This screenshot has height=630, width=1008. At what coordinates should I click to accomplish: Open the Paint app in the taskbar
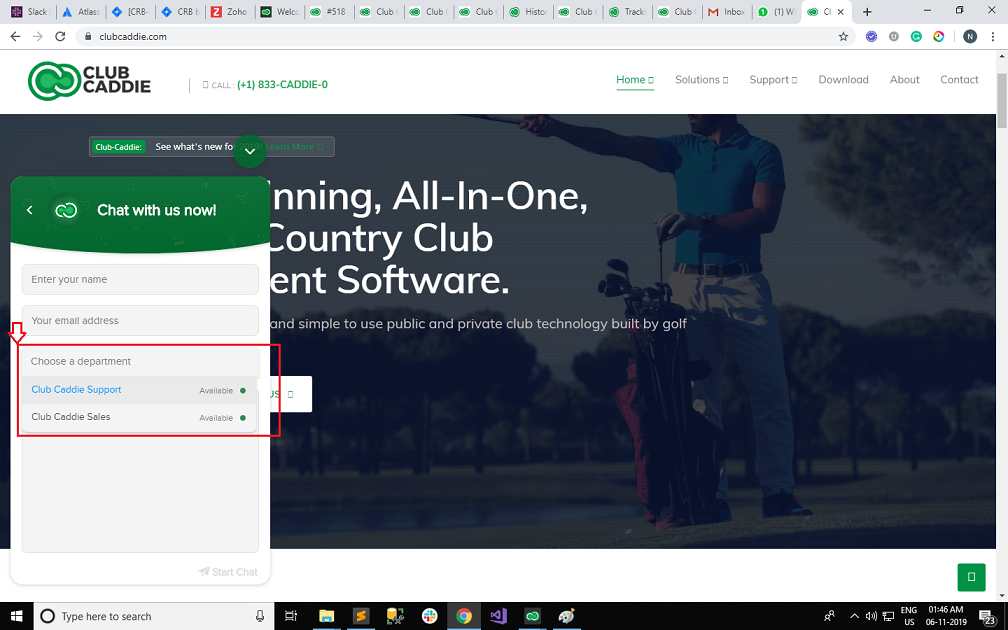pyautogui.click(x=566, y=616)
